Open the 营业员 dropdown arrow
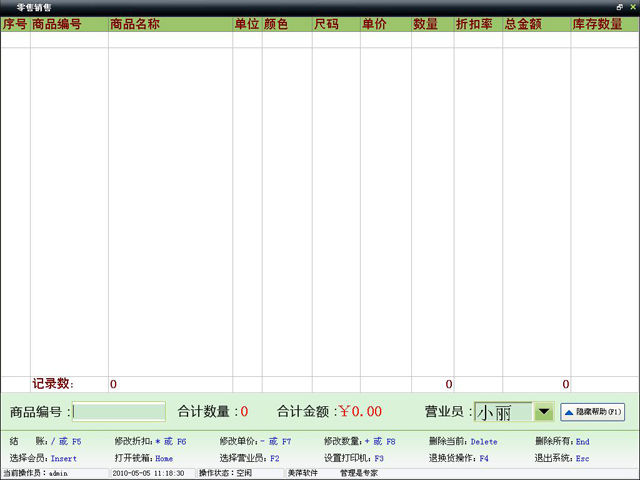 click(544, 411)
